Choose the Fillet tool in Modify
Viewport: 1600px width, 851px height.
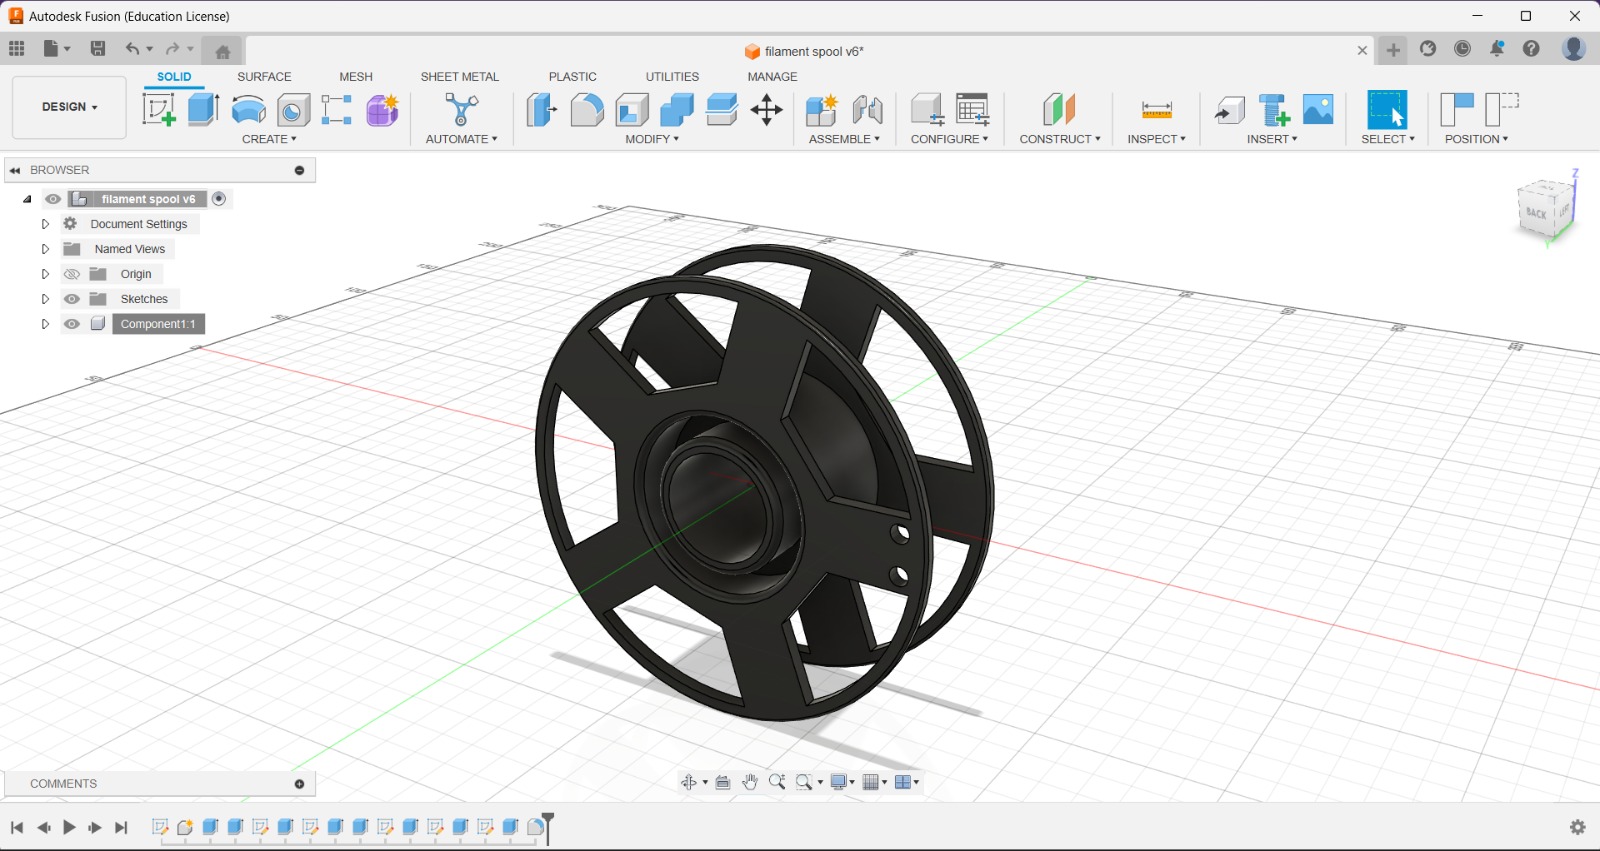click(x=587, y=109)
